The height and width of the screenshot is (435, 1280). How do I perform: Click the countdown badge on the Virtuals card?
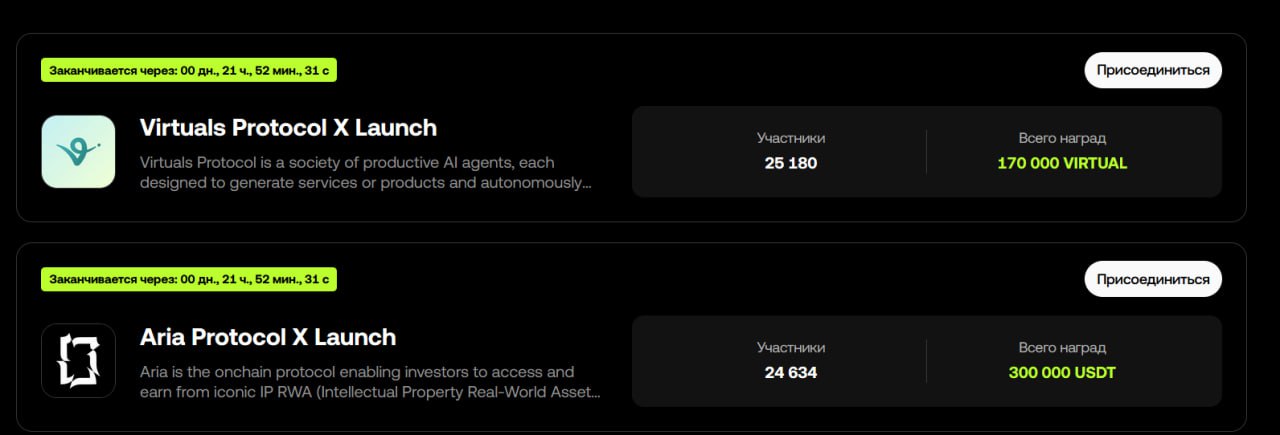(x=189, y=70)
